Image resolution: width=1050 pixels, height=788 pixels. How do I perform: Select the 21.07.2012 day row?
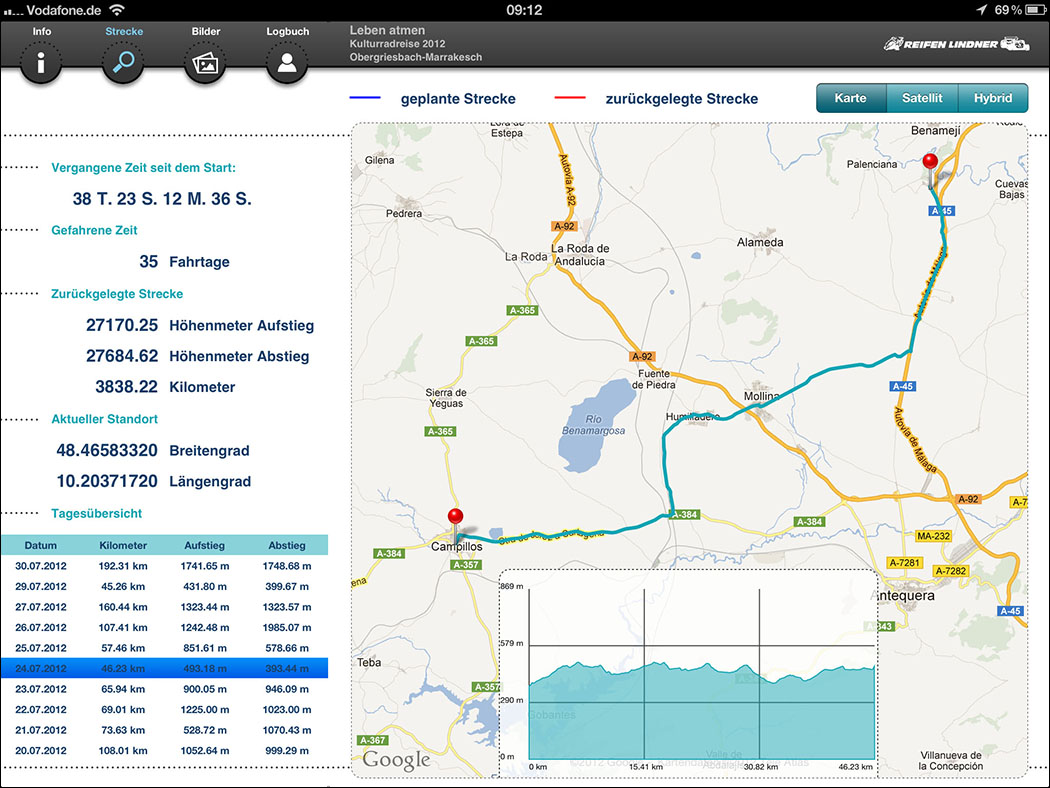pyautogui.click(x=164, y=730)
